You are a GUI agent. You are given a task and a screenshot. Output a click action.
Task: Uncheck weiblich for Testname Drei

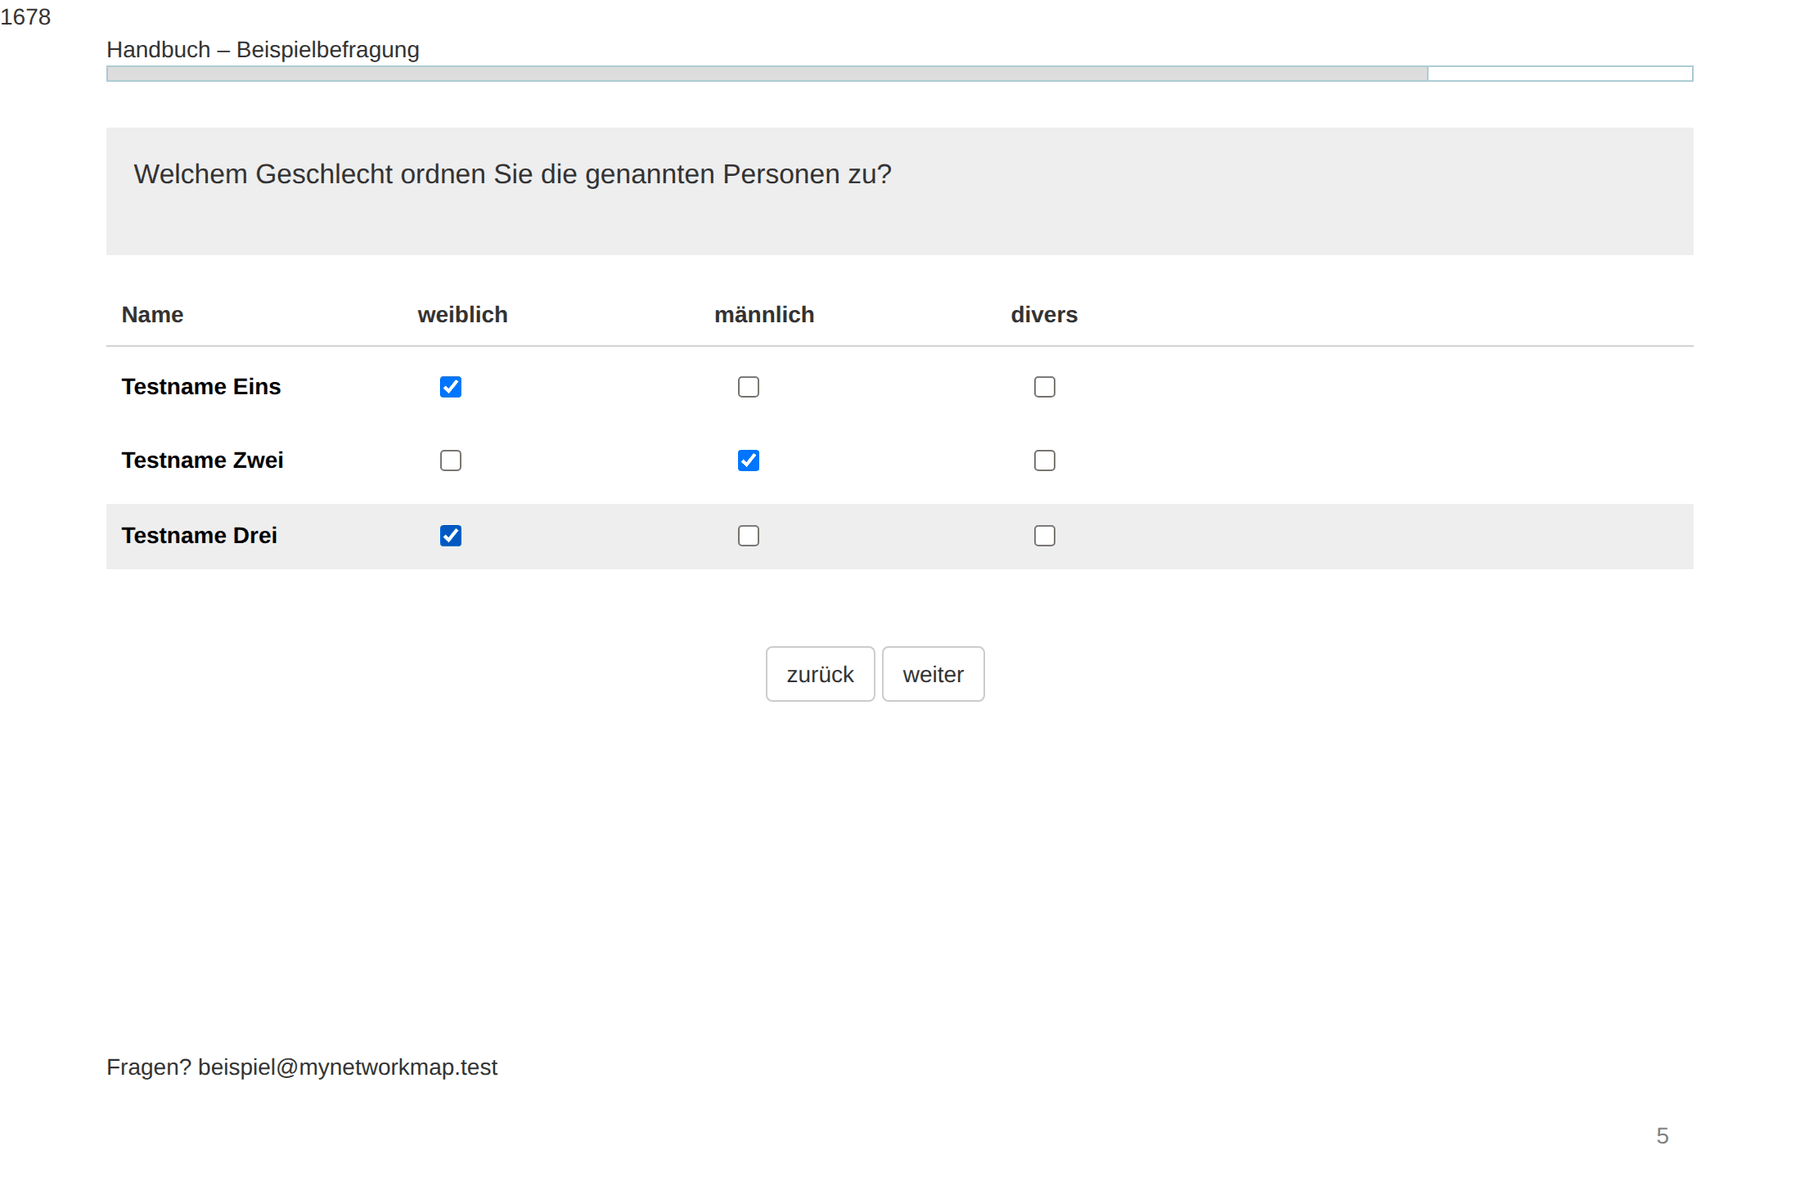point(451,536)
